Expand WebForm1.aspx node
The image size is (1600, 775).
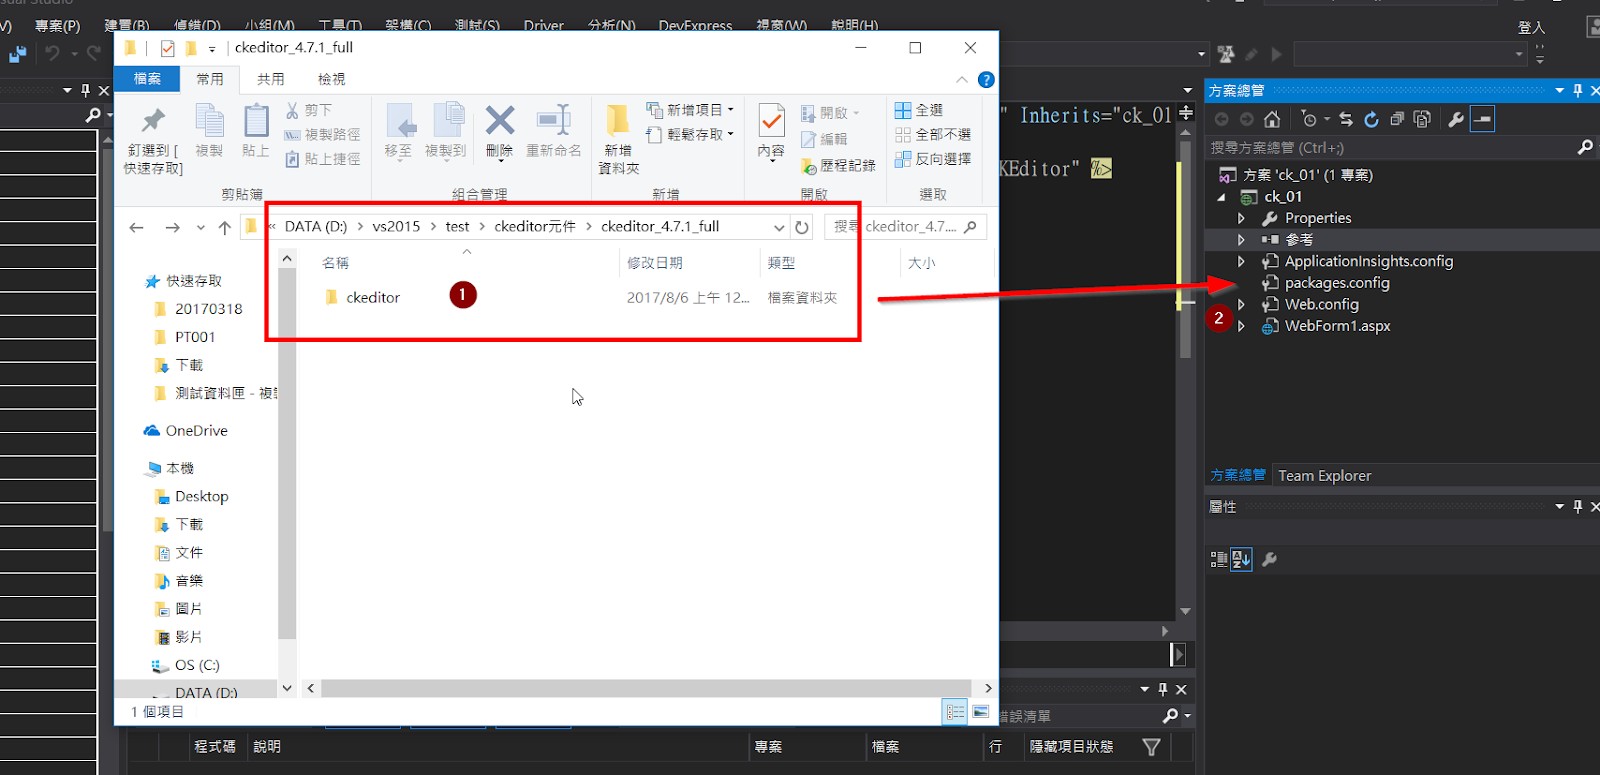click(x=1241, y=326)
